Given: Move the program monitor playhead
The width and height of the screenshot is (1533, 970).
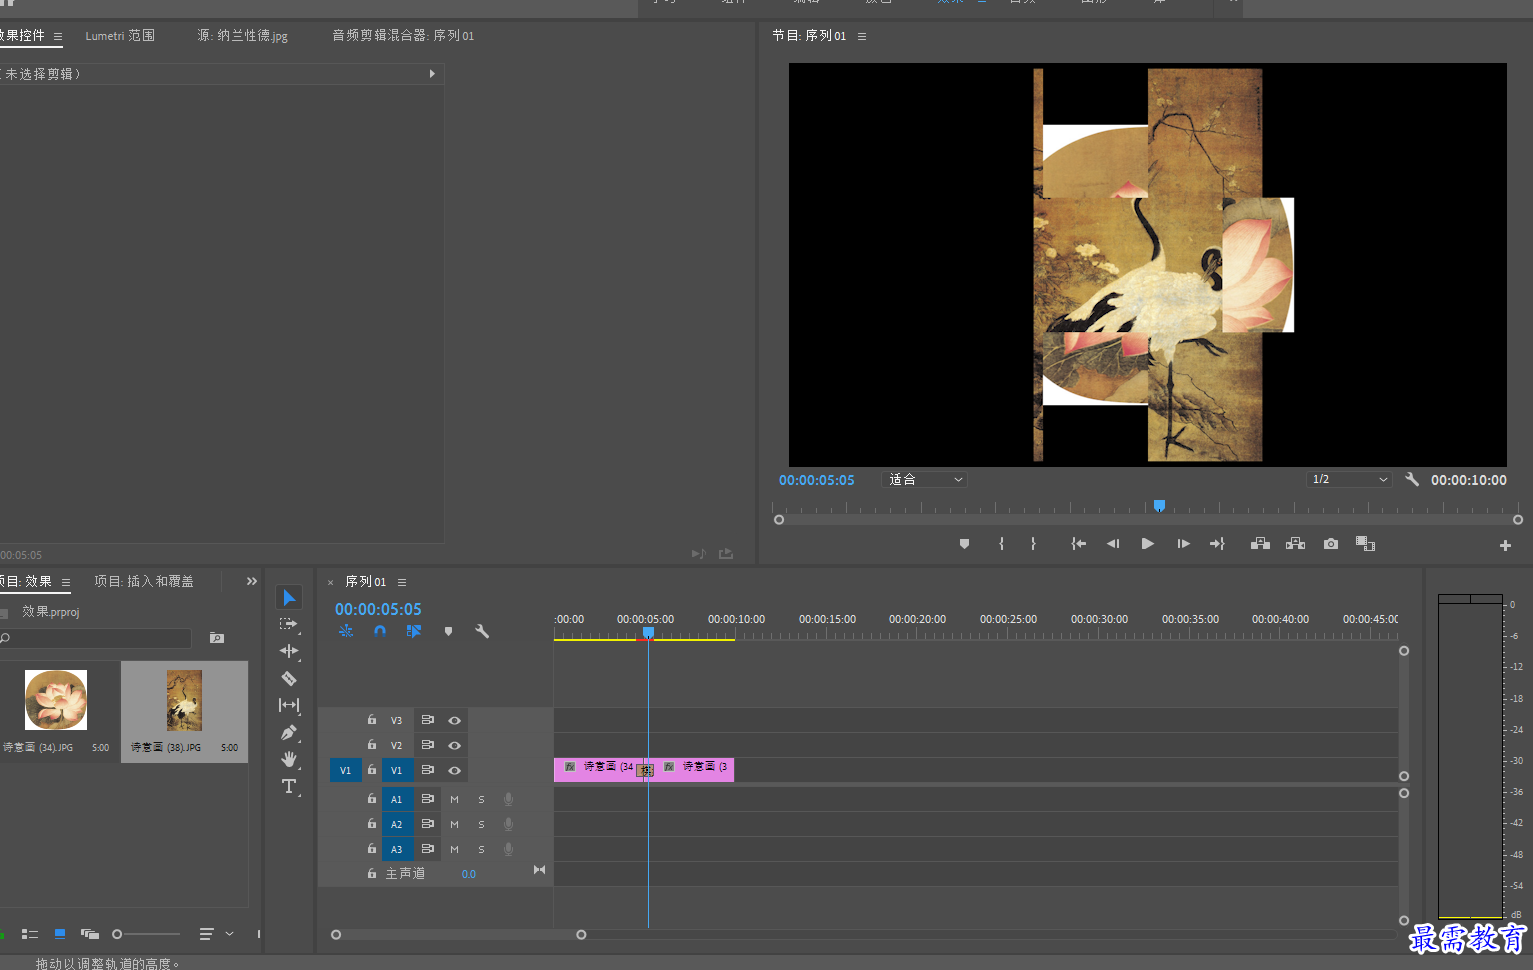Looking at the screenshot, I should [1159, 506].
